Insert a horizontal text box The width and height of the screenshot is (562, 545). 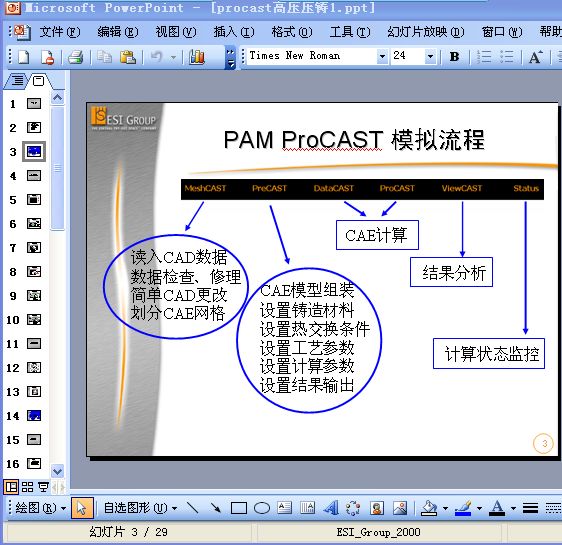click(285, 508)
